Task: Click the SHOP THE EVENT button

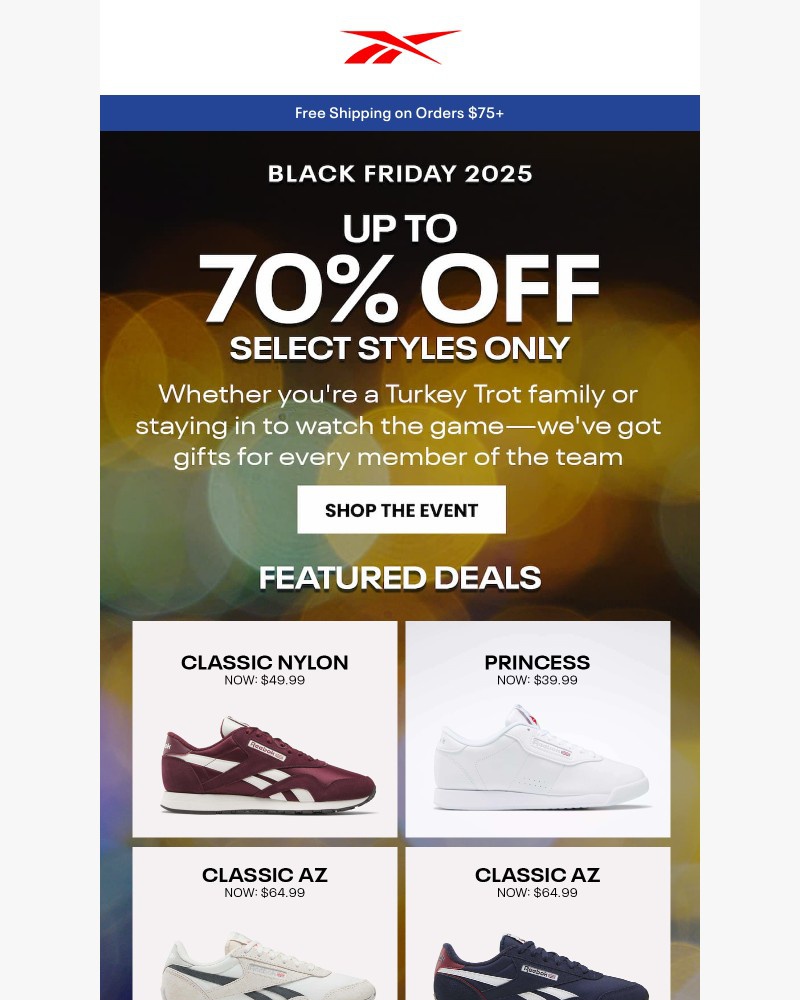Action: [401, 509]
